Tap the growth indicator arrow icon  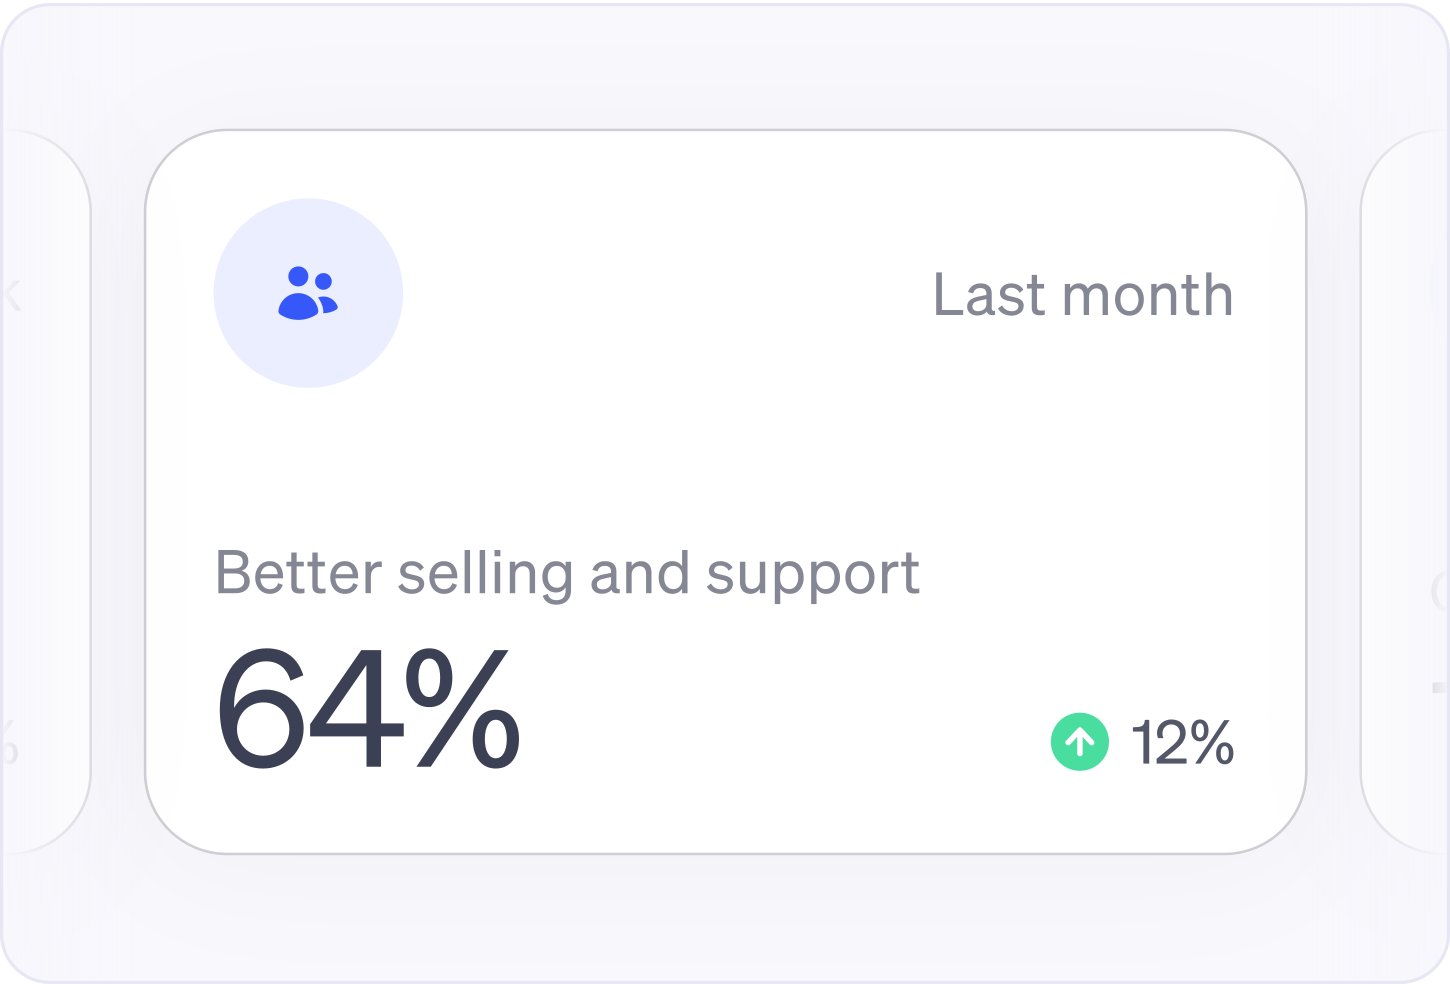[x=1079, y=743]
